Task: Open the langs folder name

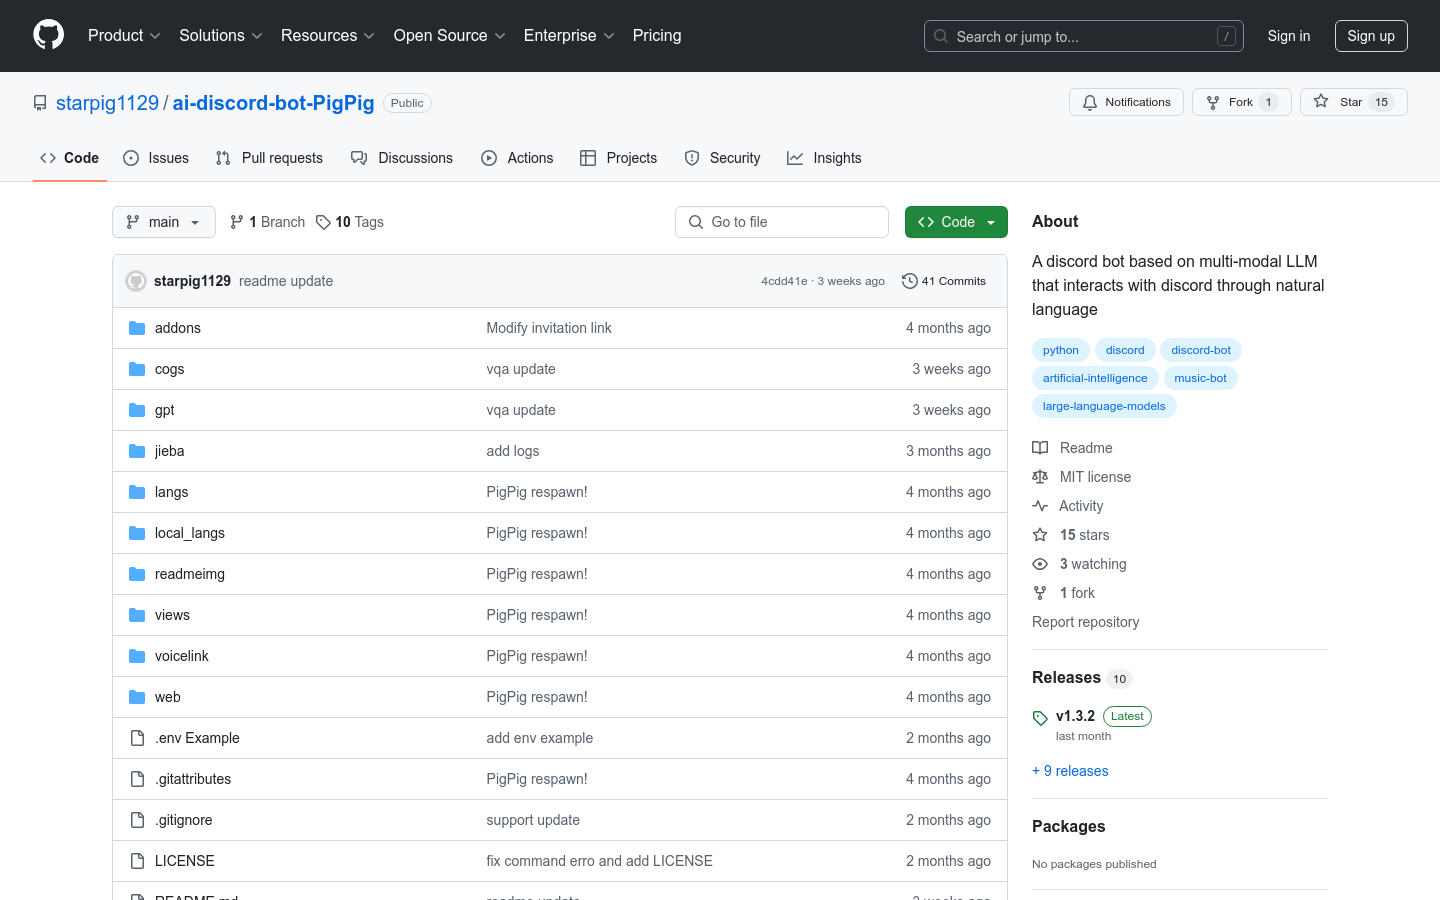Action: (172, 492)
